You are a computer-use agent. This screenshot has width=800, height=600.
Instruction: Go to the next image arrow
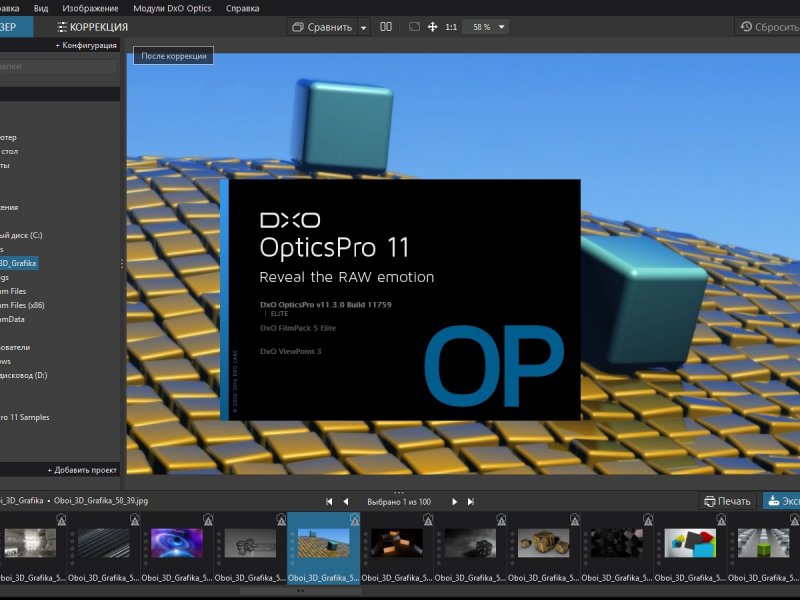click(454, 502)
